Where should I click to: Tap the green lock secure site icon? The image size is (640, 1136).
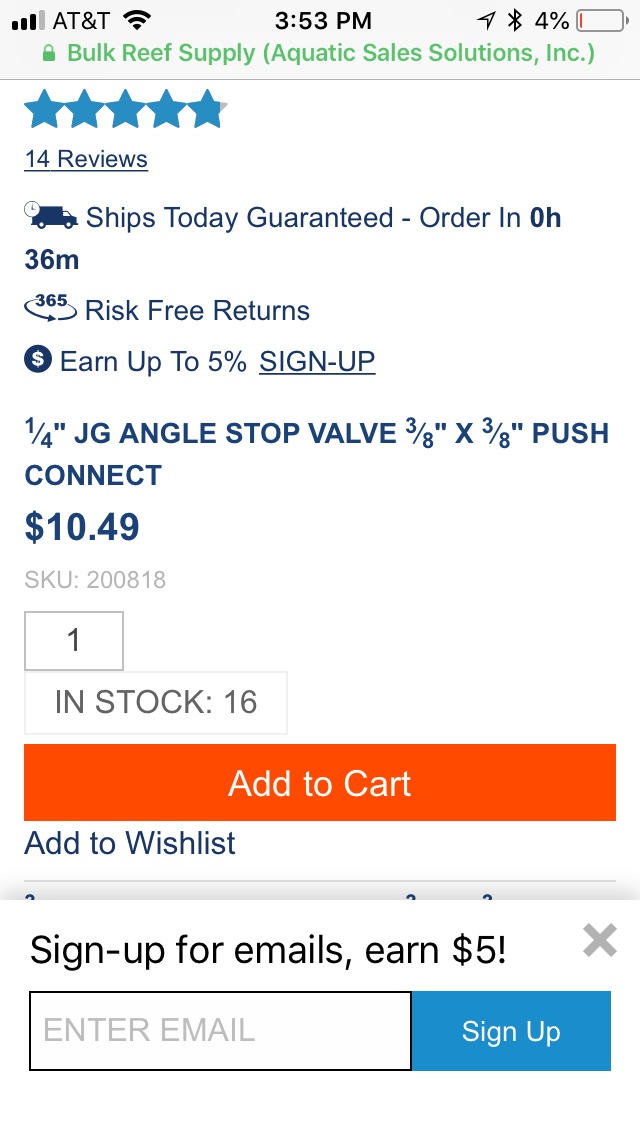[49, 54]
